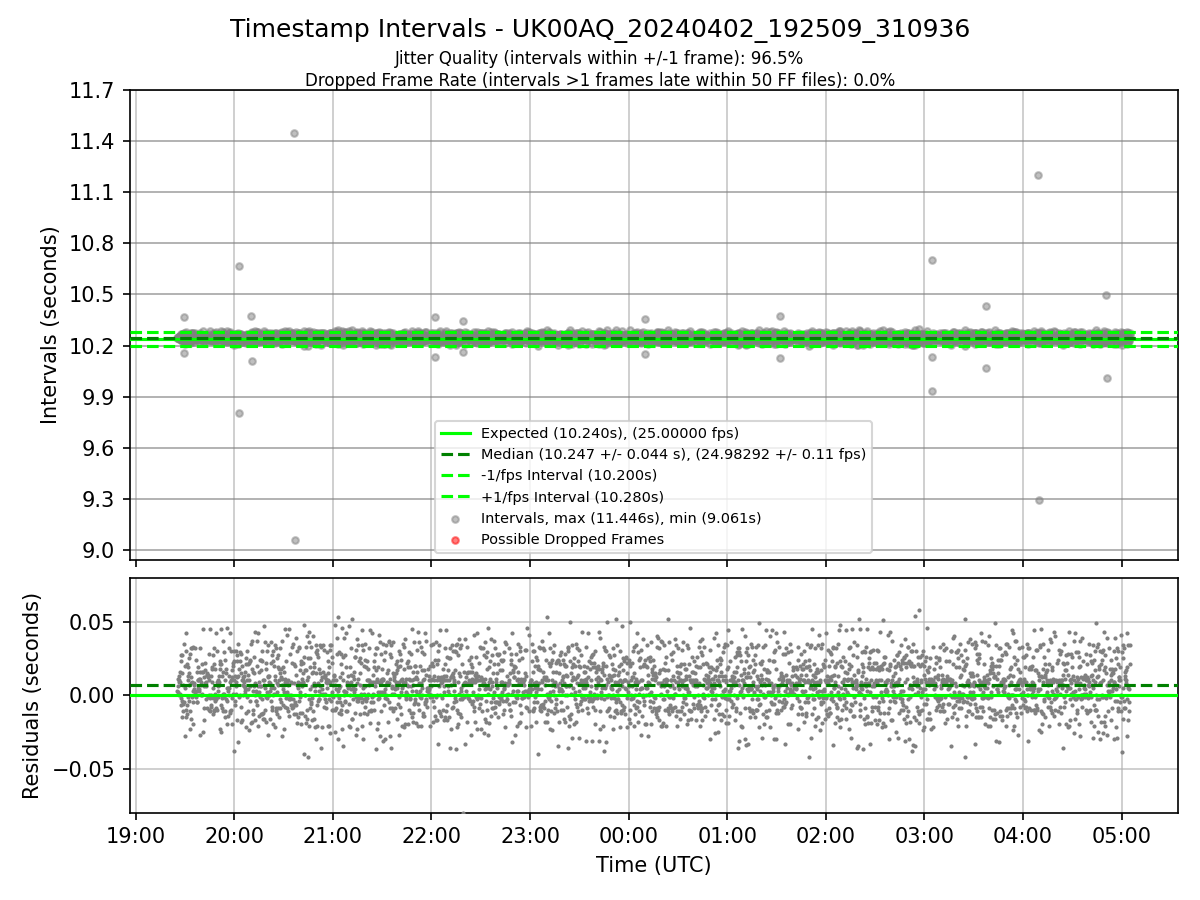Click the minimum interval outlier point near 9.0 seconds
This screenshot has width=1200, height=900.
point(295,540)
